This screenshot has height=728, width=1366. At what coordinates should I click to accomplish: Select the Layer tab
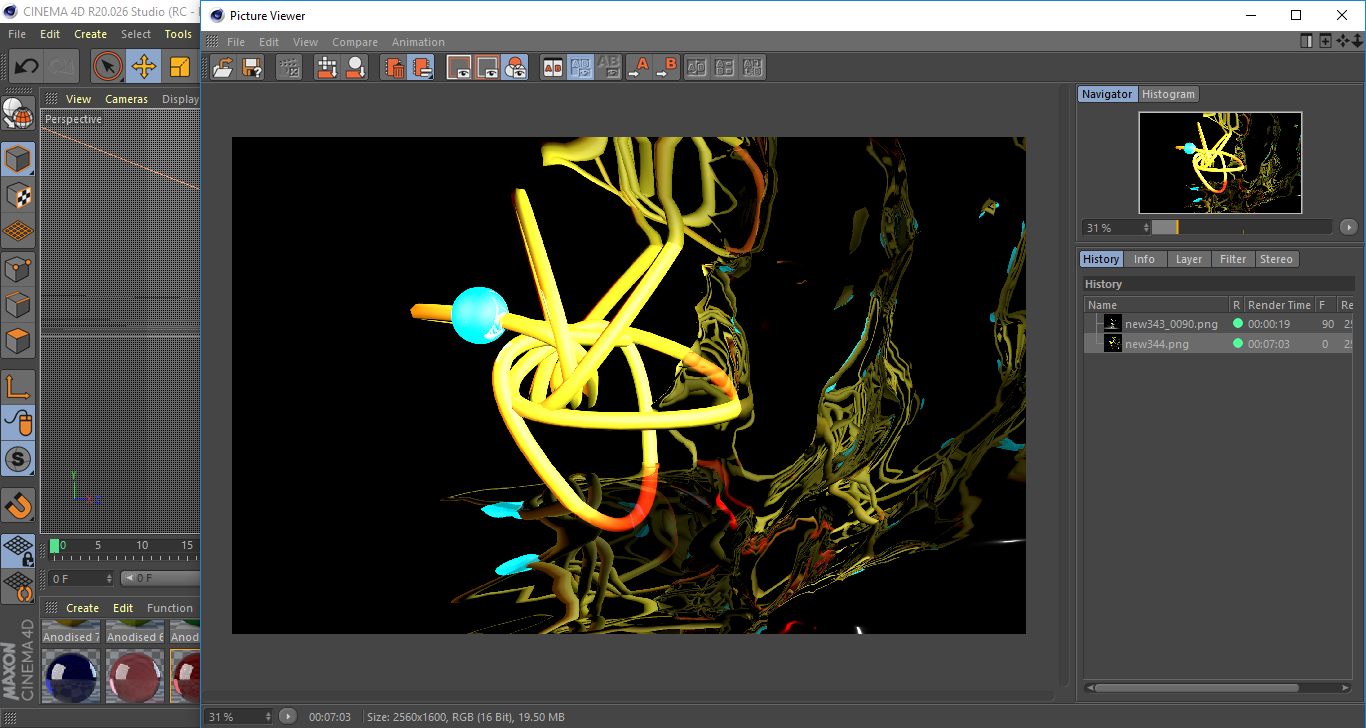[x=1189, y=259]
